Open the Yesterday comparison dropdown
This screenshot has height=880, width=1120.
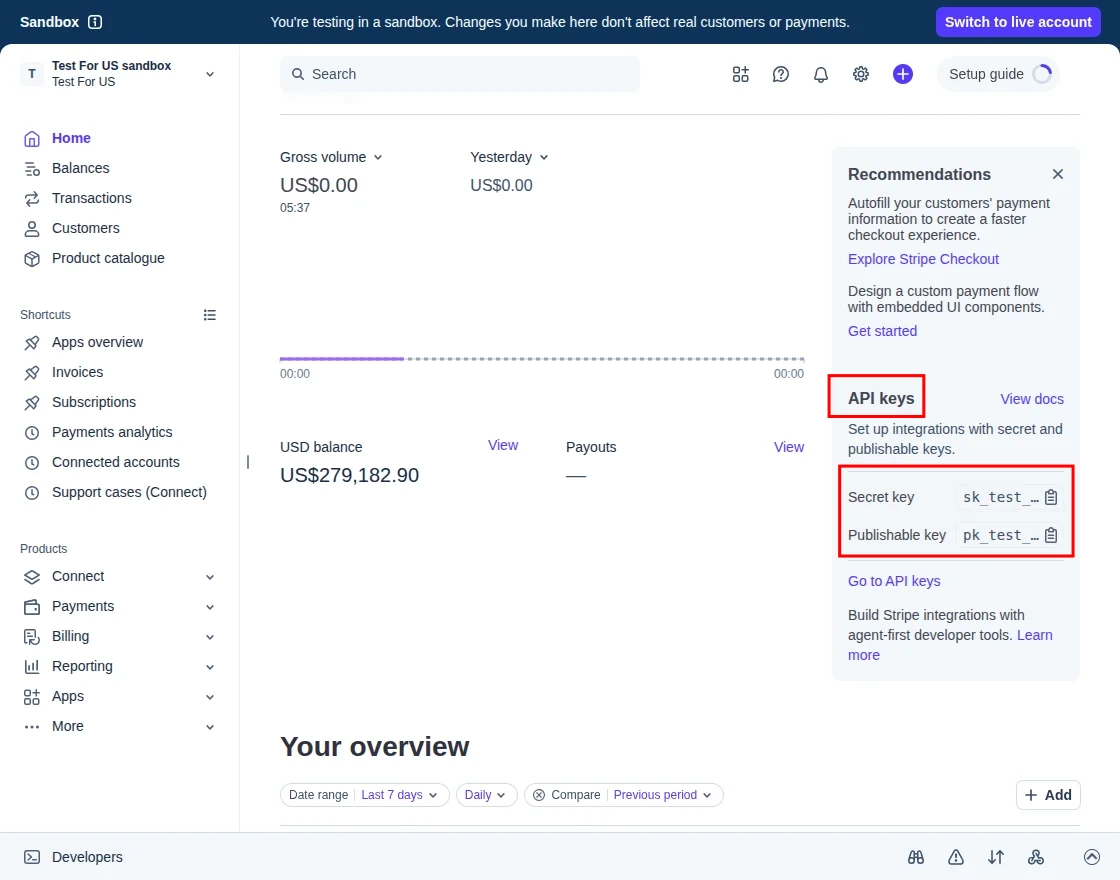click(x=509, y=157)
